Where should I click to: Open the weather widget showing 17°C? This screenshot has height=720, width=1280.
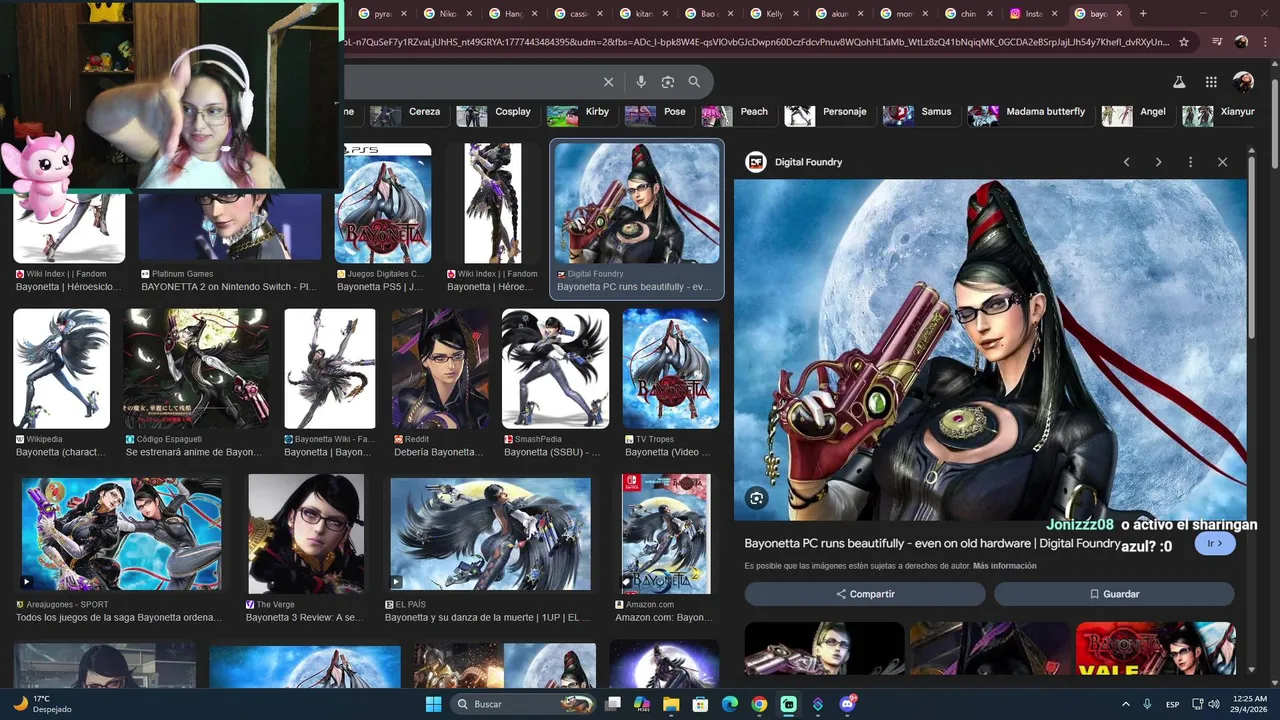42,704
